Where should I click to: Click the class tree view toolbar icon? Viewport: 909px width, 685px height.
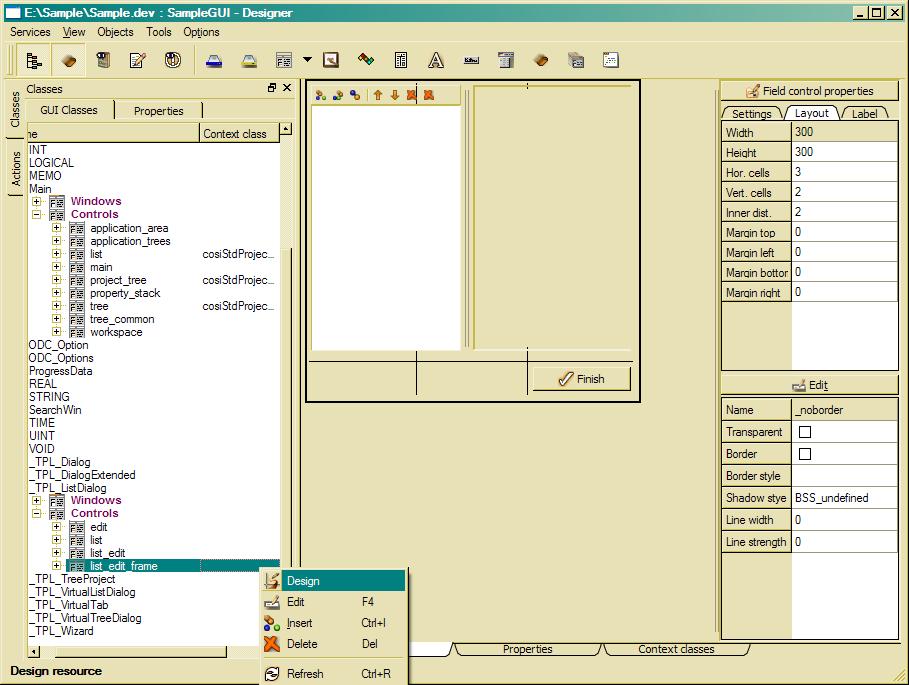34,61
